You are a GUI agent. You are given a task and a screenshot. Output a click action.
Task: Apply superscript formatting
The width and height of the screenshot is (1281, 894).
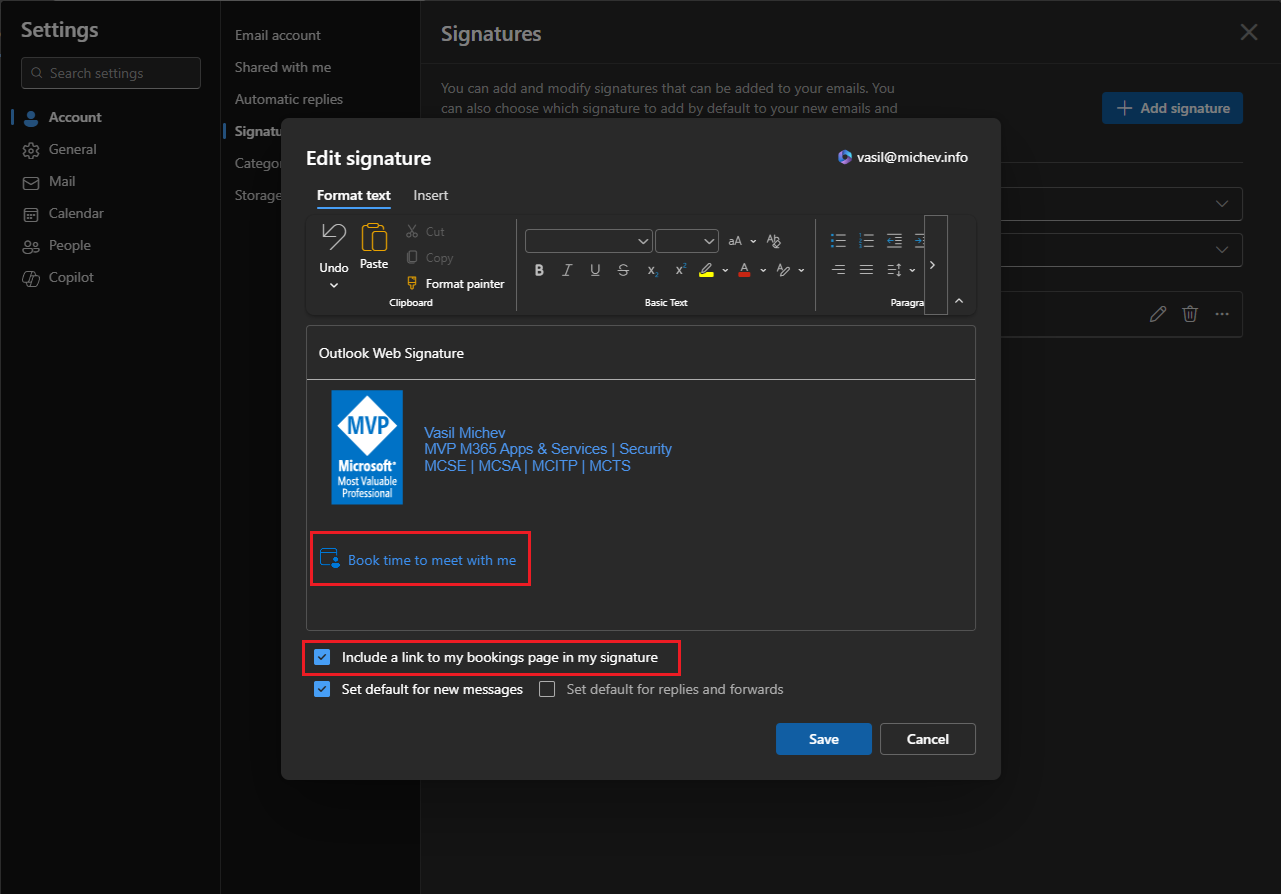tap(680, 270)
